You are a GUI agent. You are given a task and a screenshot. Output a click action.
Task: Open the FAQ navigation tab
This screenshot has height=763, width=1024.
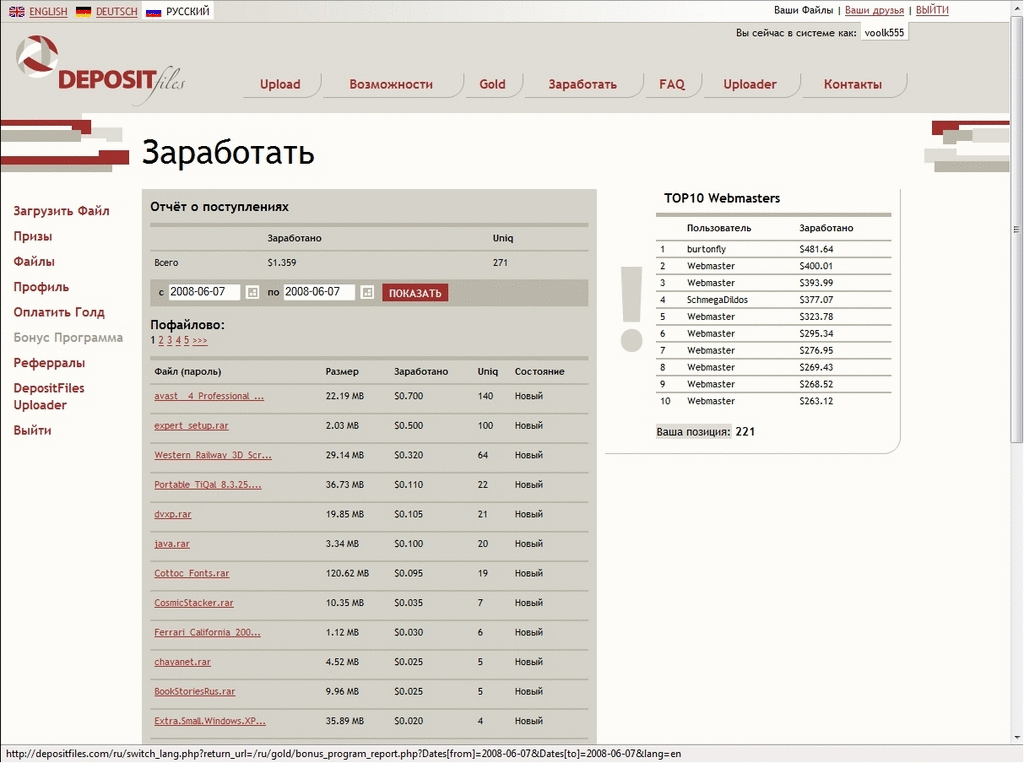[x=672, y=84]
